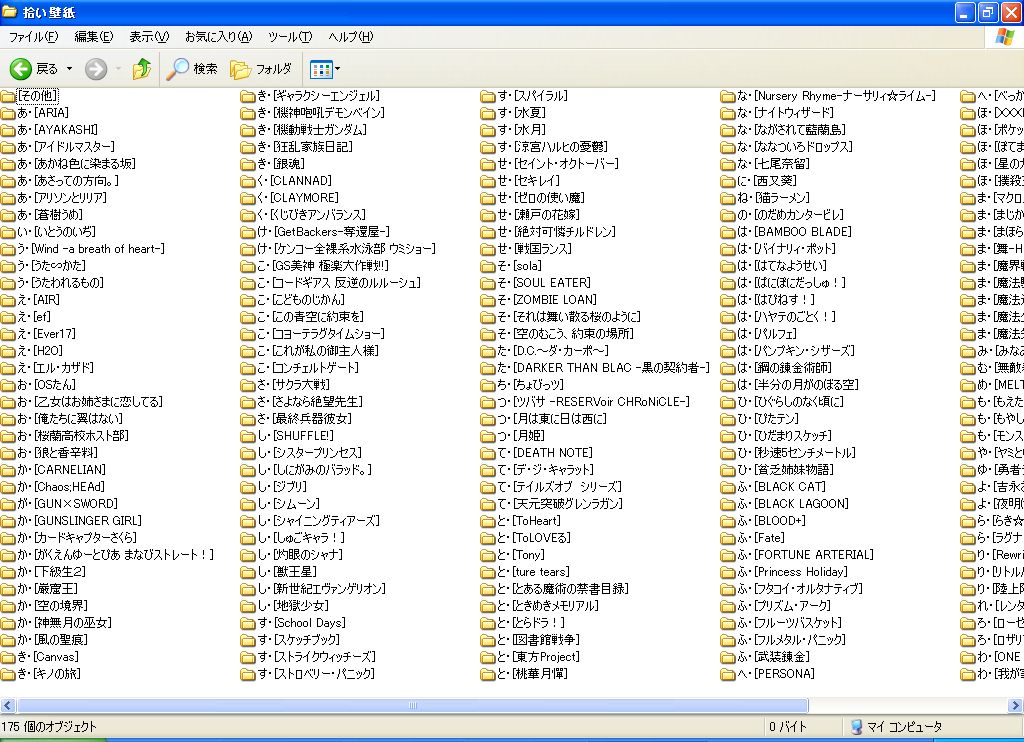Screen dimensions: 1024x742
Task: Click the green Back arrow icon
Action: click(x=20, y=69)
